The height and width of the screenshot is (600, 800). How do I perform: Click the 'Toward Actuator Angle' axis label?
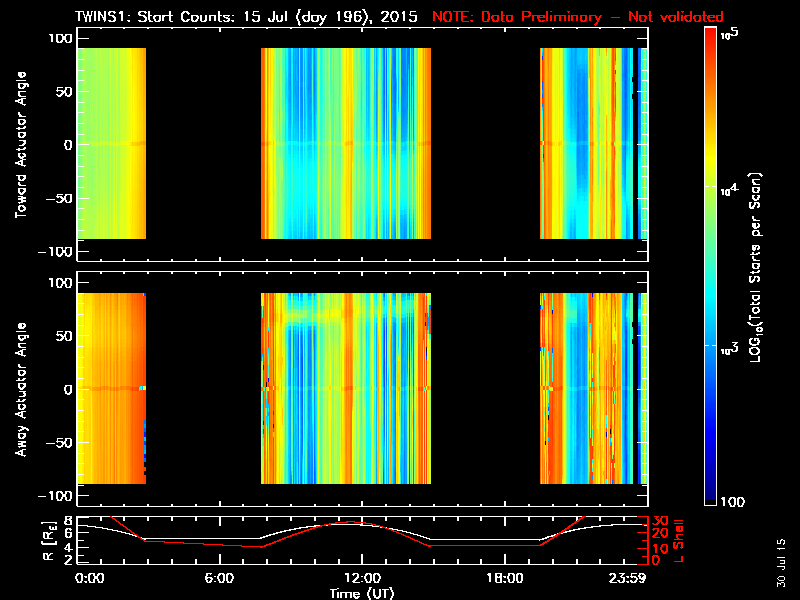click(21, 144)
